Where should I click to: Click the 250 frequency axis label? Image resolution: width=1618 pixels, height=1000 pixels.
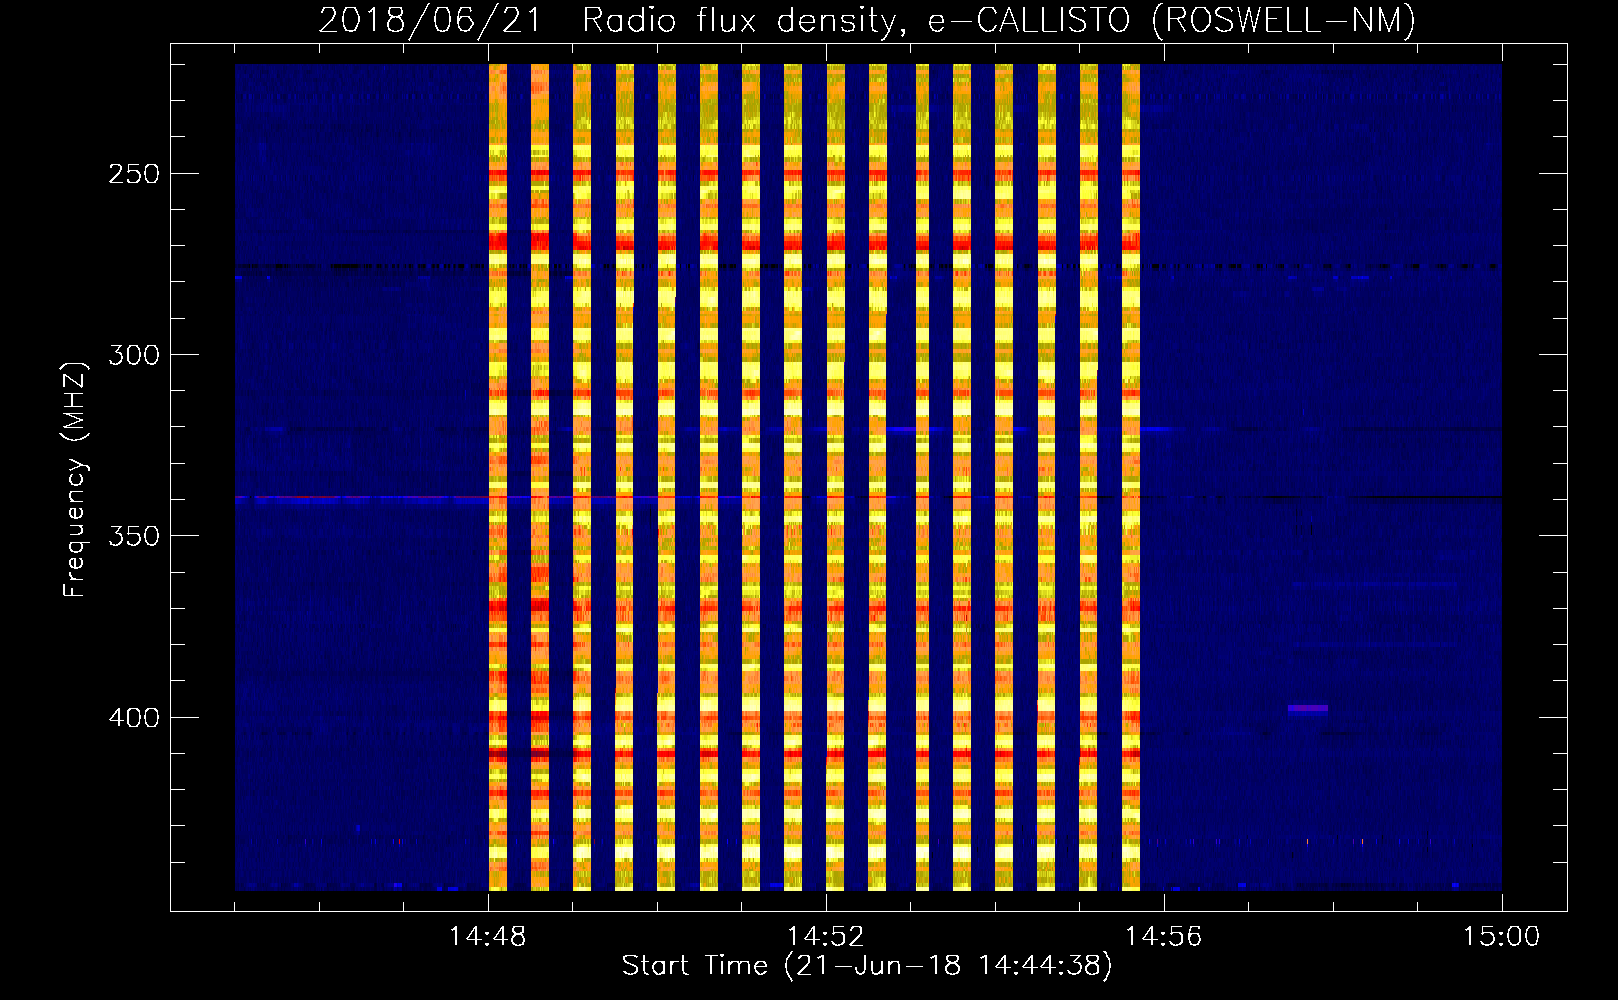tap(134, 174)
